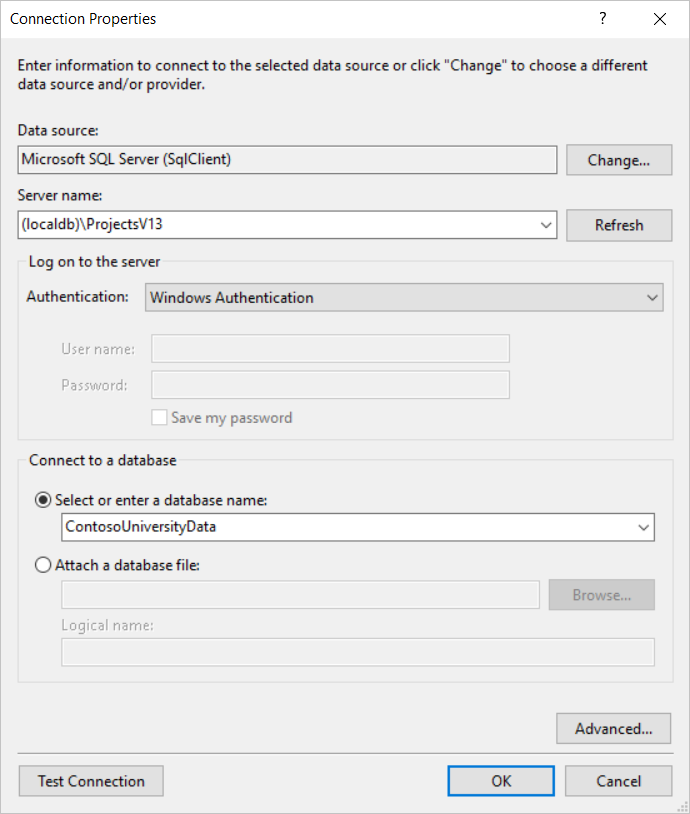Expand the database name dropdown arrow
Viewport: 690px width, 814px height.
coord(643,527)
